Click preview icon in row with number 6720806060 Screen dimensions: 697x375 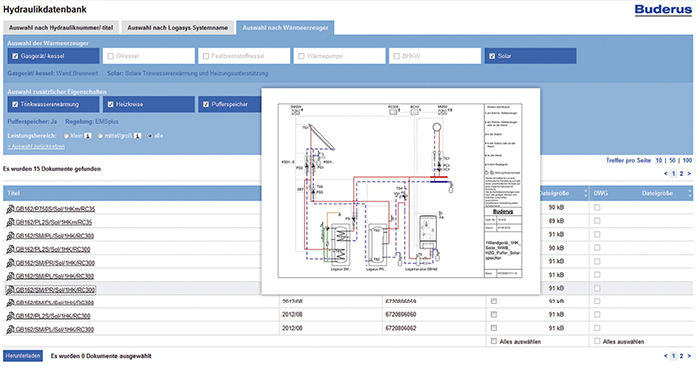[x=10, y=316]
